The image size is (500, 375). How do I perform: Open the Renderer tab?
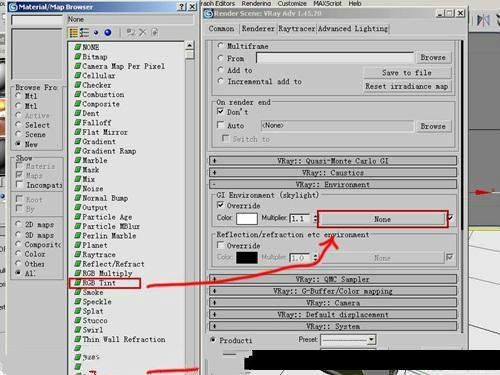click(x=258, y=29)
